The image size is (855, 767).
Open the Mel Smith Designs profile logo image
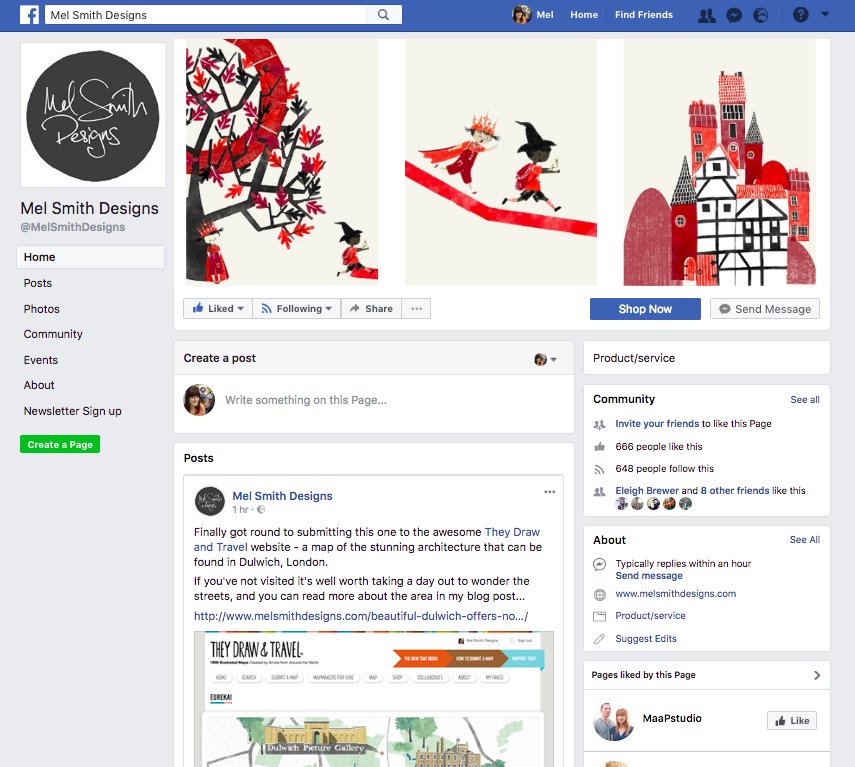point(93,115)
